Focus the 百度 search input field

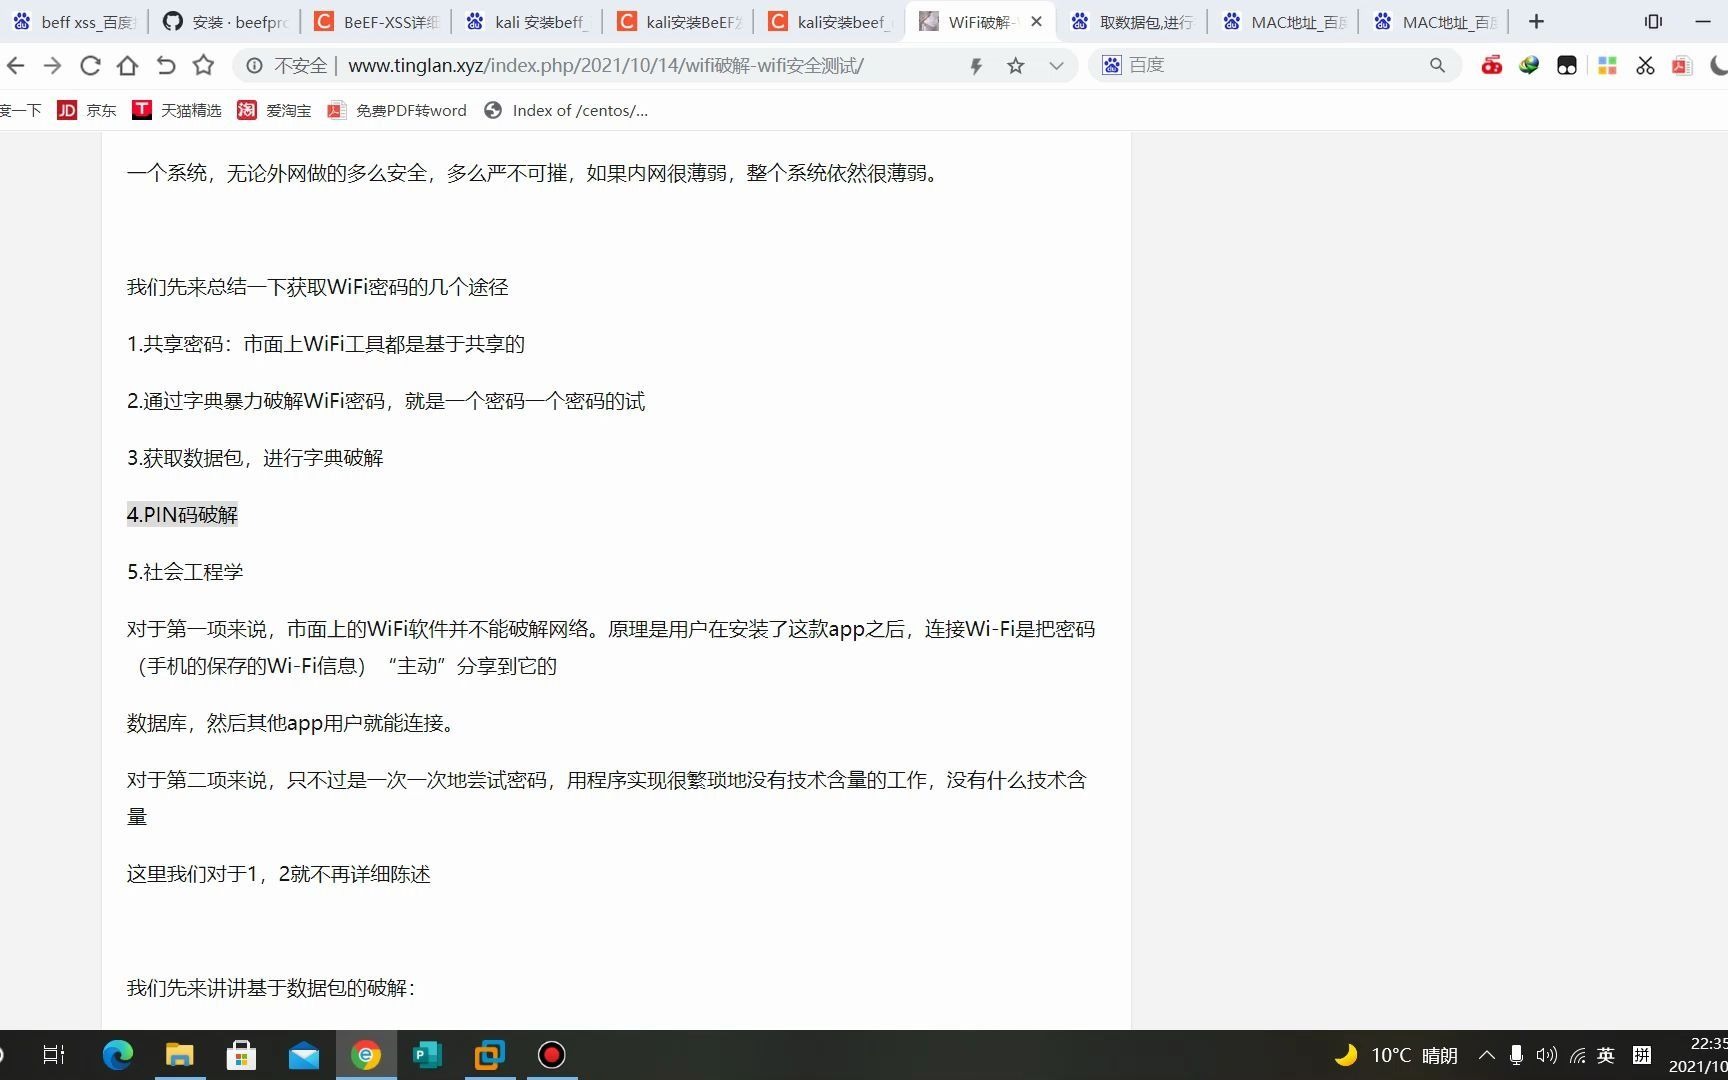tap(1275, 65)
